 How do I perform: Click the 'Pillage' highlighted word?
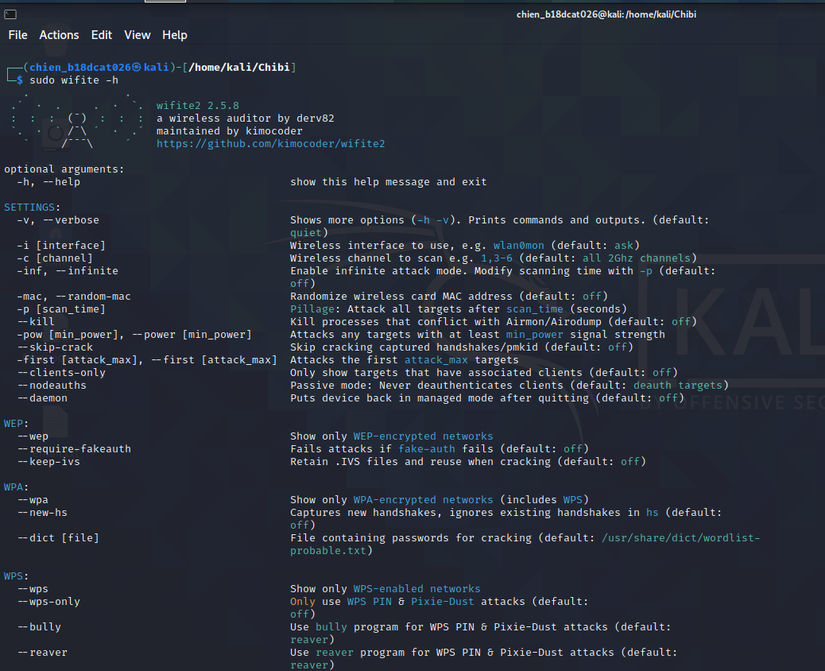tap(312, 309)
